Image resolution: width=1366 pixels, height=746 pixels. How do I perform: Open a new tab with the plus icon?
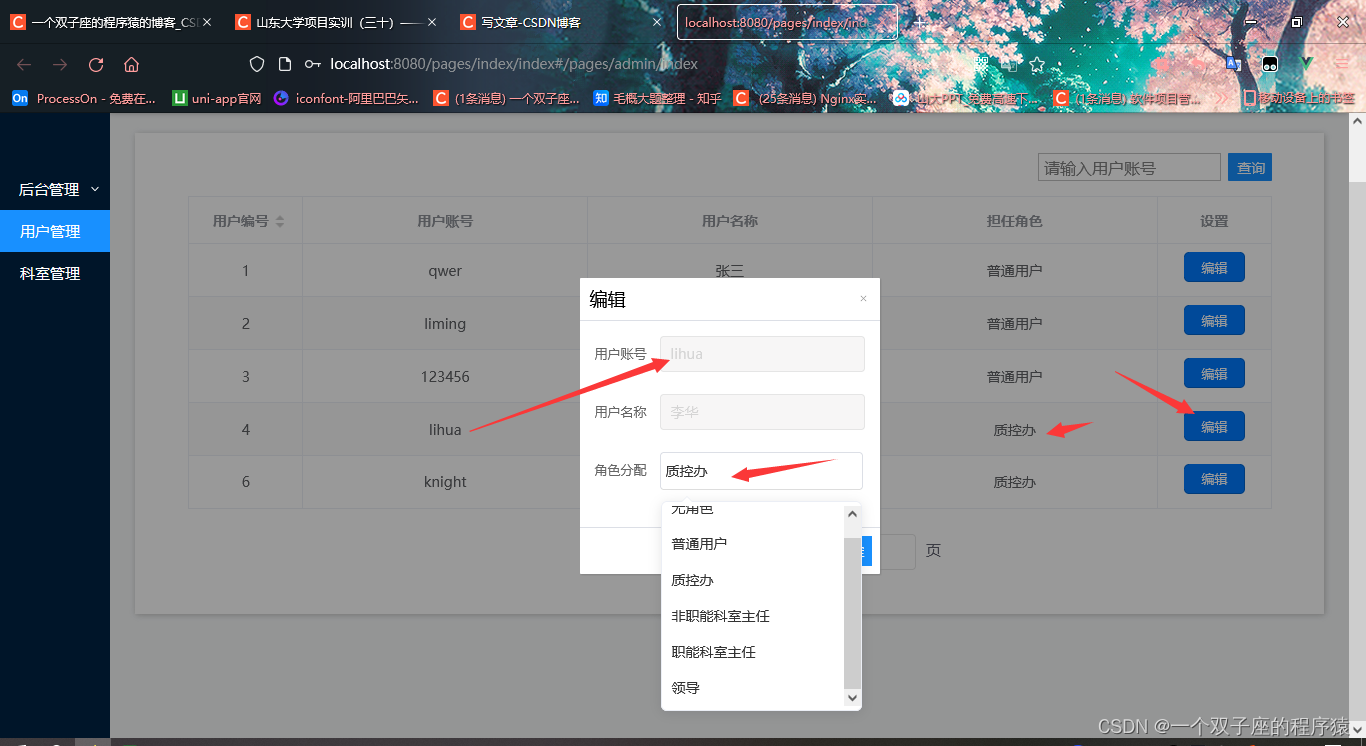pyautogui.click(x=919, y=21)
